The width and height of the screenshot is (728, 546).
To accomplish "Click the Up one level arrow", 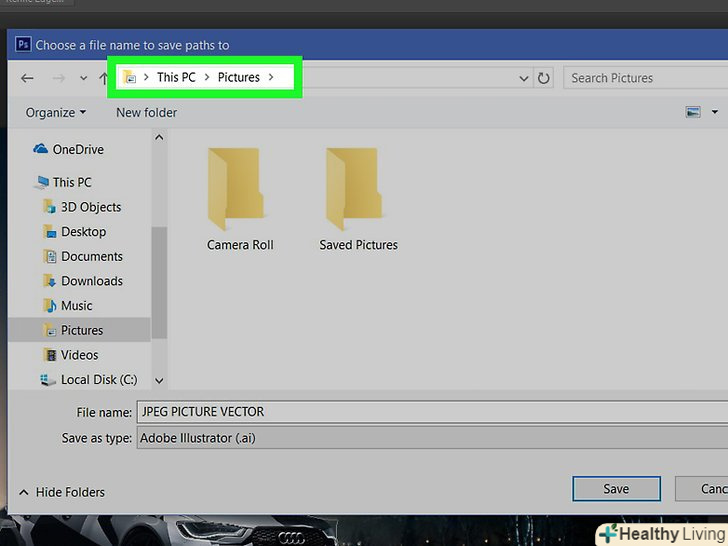I will tap(104, 78).
